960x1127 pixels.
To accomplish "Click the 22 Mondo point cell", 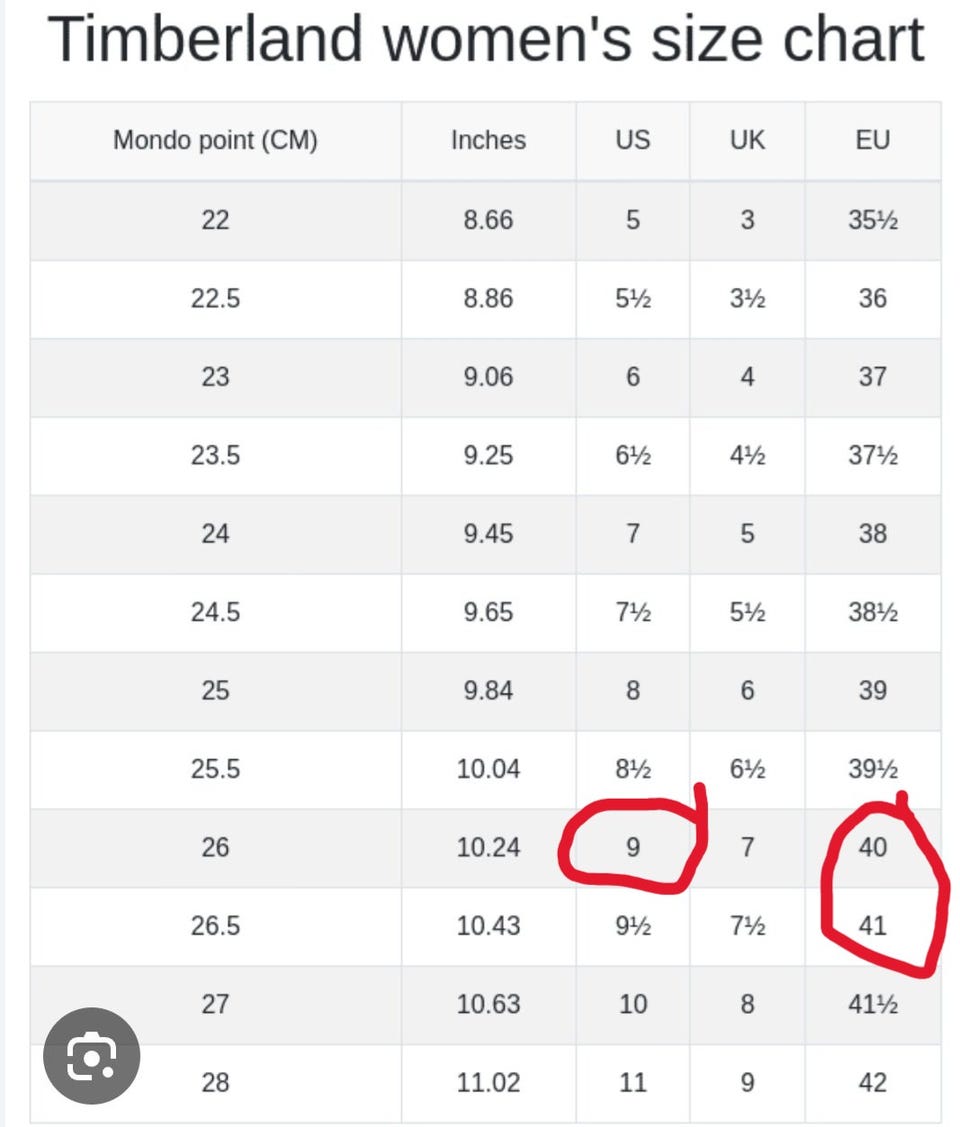I will point(215,220).
